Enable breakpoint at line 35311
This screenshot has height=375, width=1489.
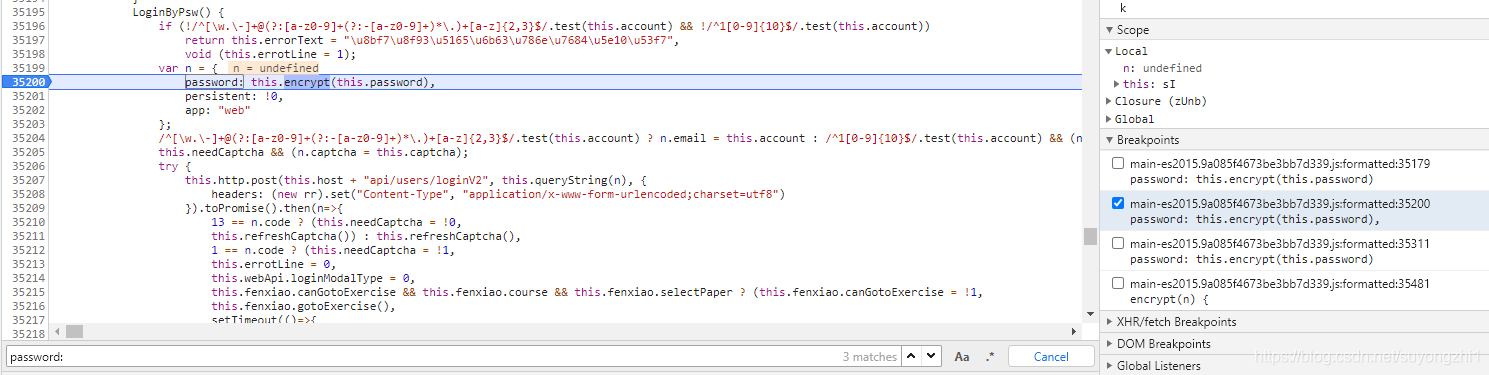pyautogui.click(x=1118, y=243)
